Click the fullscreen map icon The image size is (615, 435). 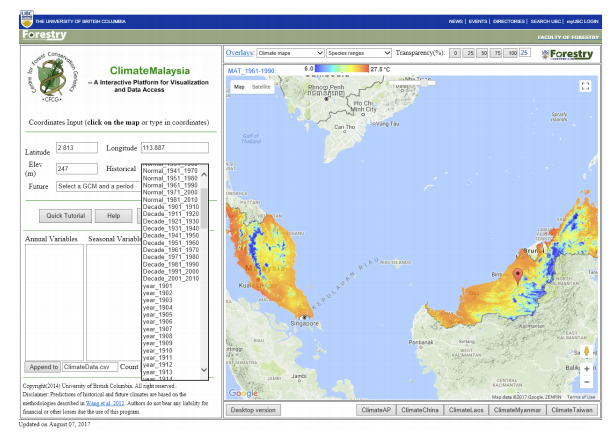click(x=585, y=87)
